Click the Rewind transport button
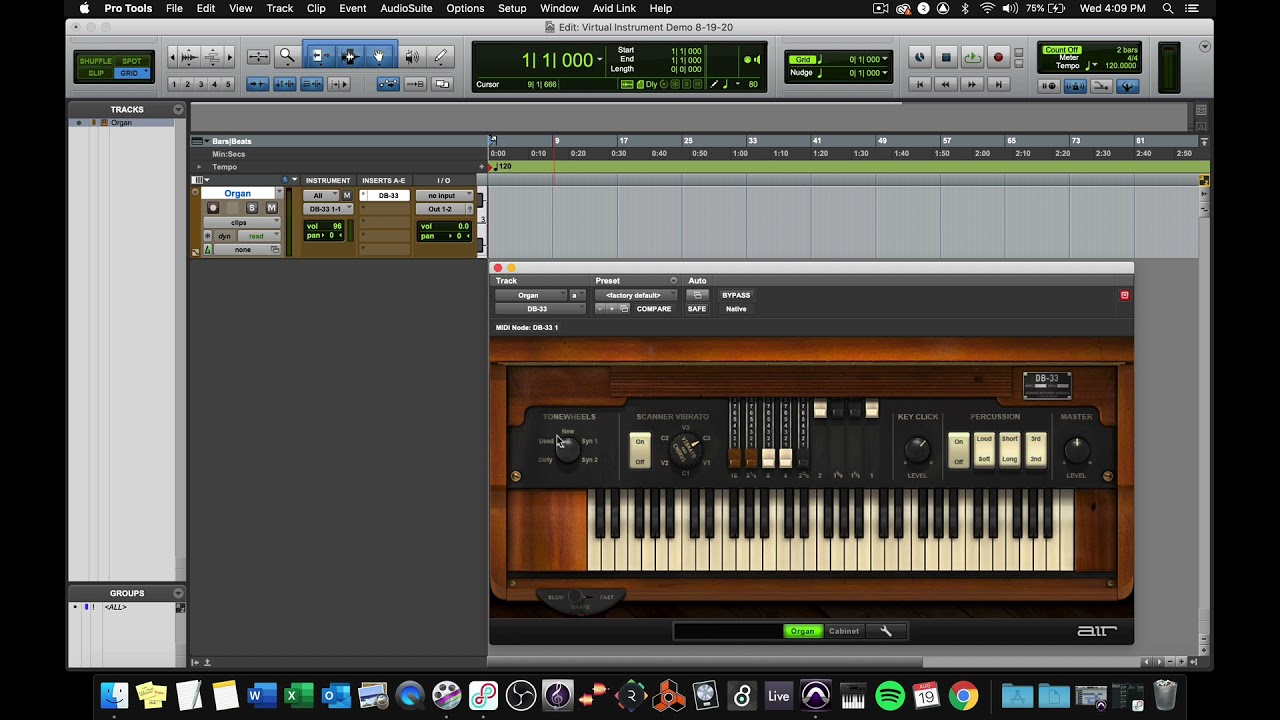 tap(946, 85)
